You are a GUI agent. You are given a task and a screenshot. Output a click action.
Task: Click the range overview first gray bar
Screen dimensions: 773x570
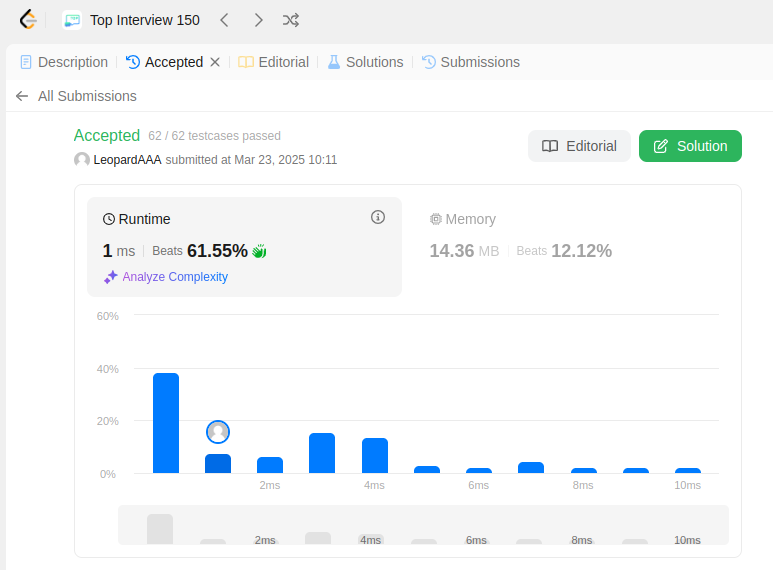point(160,529)
